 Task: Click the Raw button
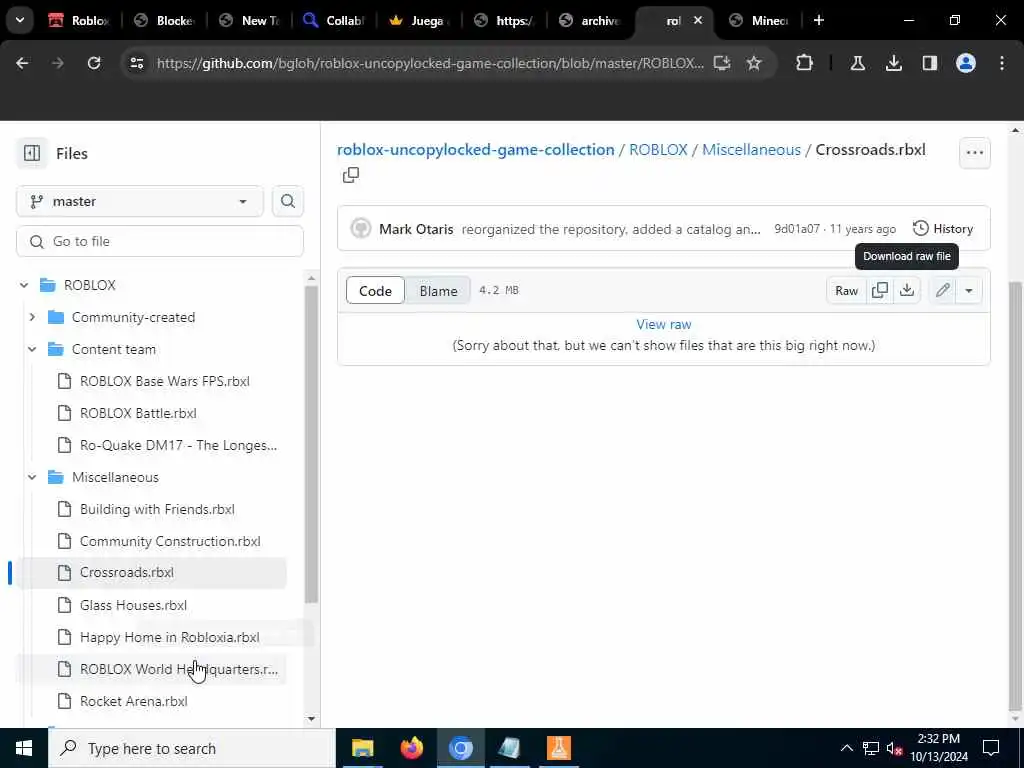846,291
